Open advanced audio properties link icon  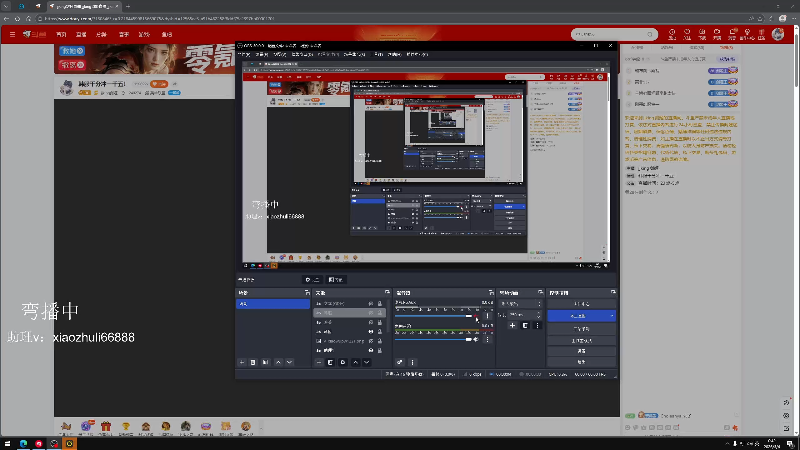pos(399,362)
